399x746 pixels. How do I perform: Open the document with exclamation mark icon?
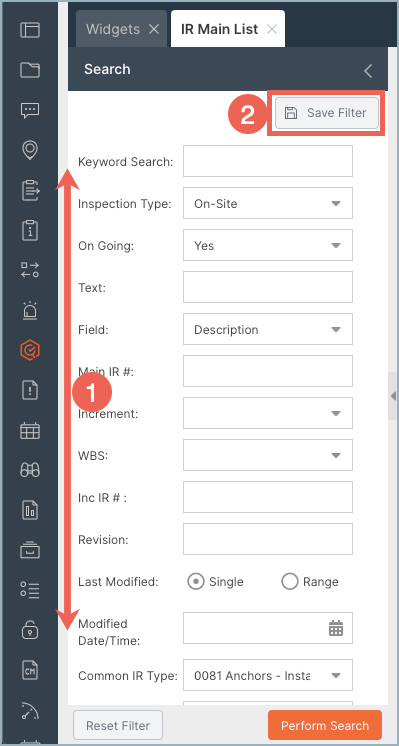tap(30, 391)
